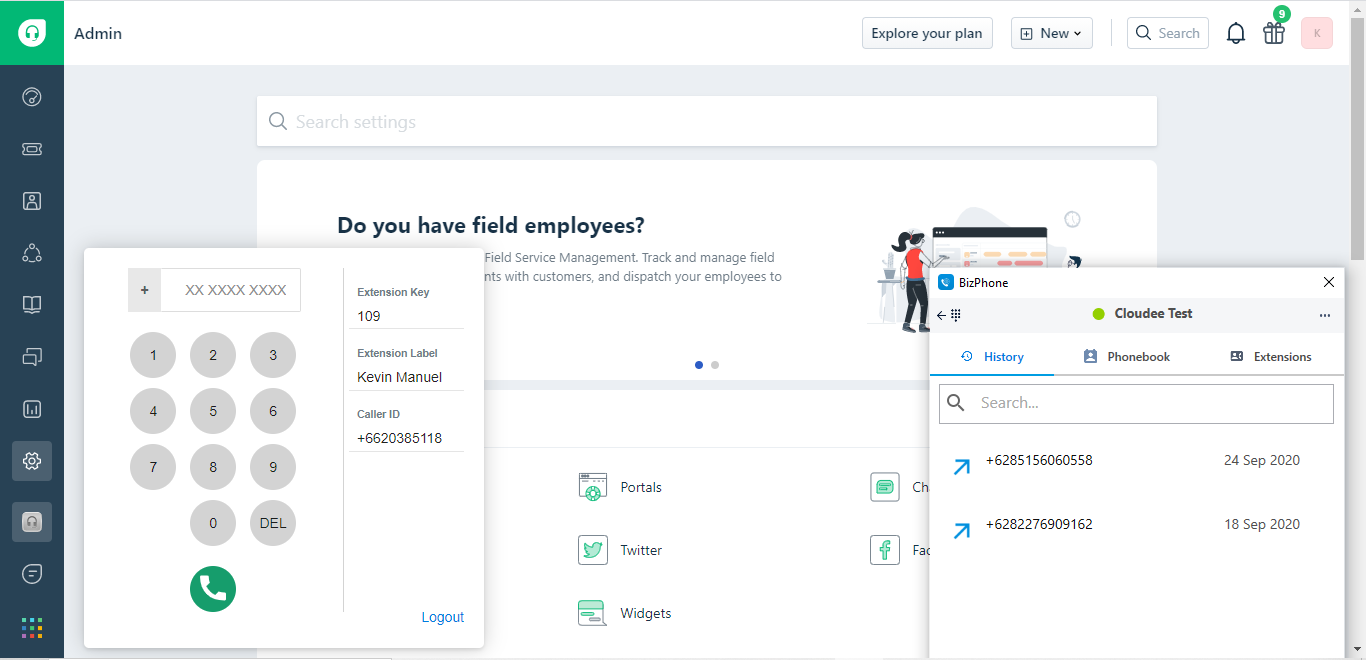Open the dashboard compass icon in sidebar
Viewport: 1366px width, 660px height.
(31, 96)
